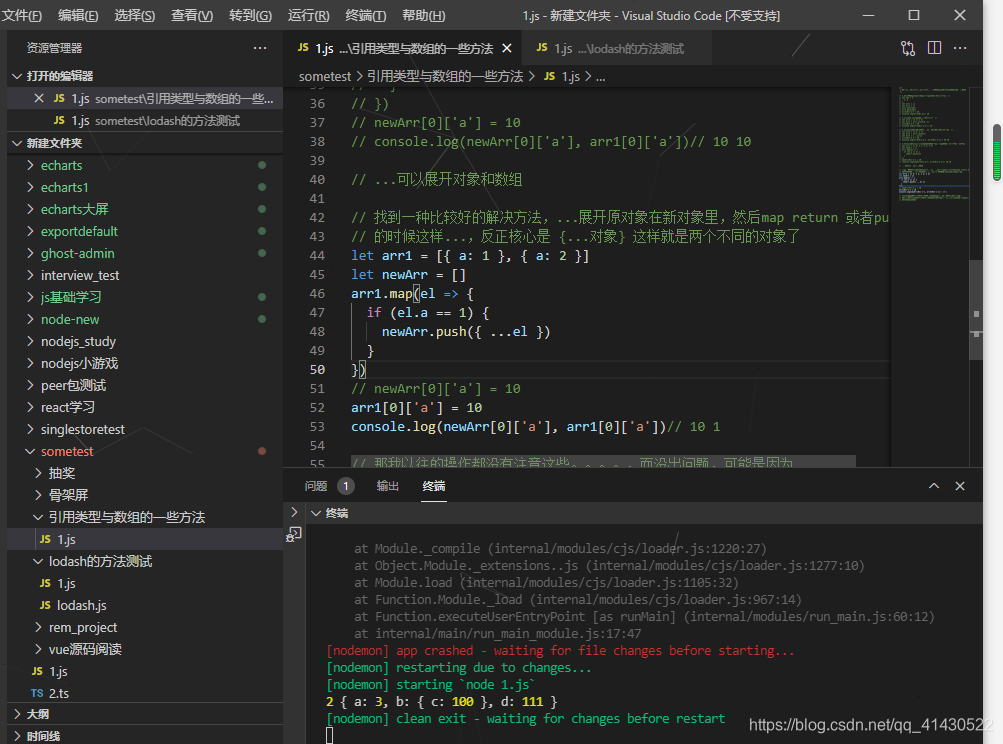Collapse the sometest folder
The height and width of the screenshot is (744, 1003).
point(145,452)
